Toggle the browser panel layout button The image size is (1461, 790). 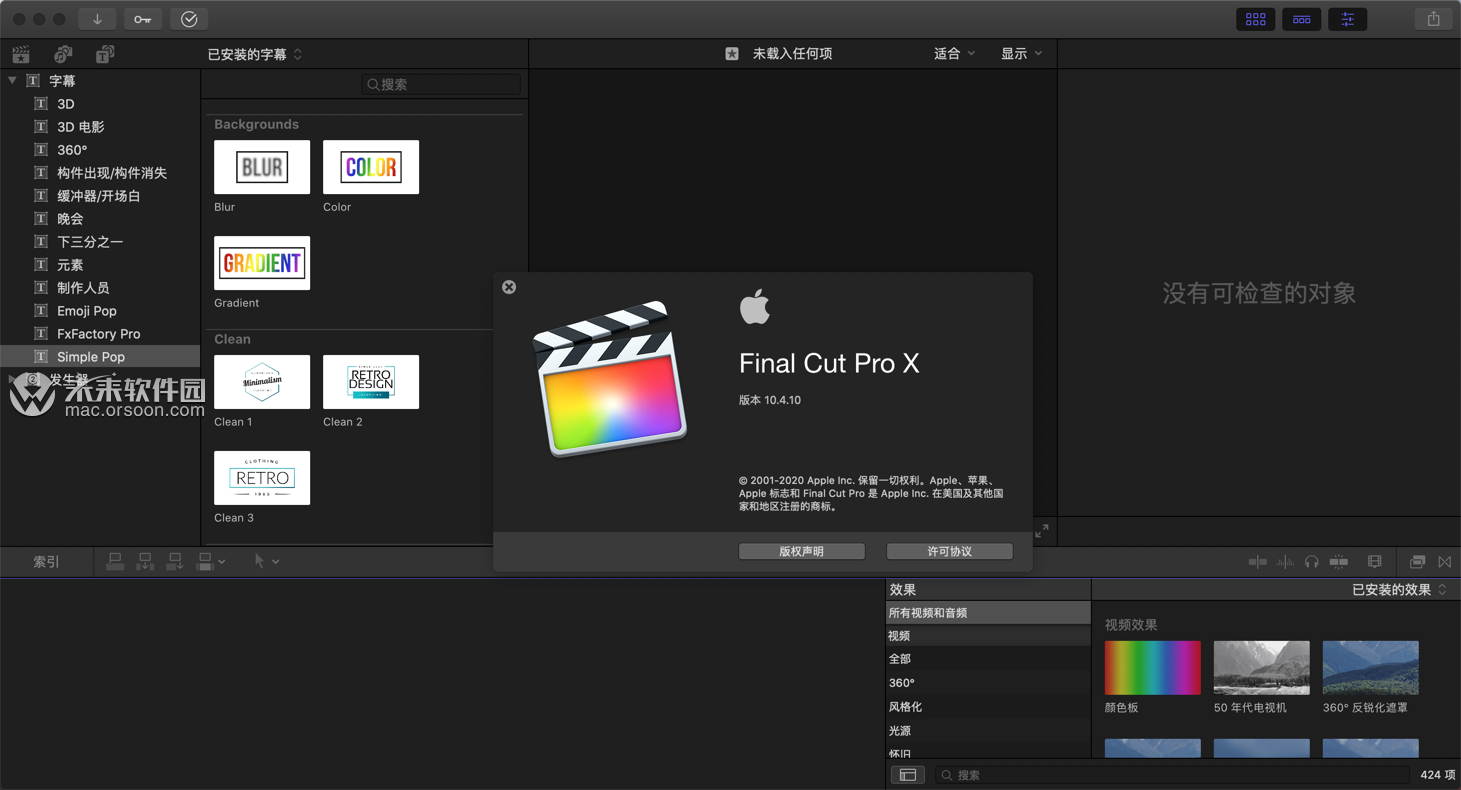click(x=1256, y=19)
